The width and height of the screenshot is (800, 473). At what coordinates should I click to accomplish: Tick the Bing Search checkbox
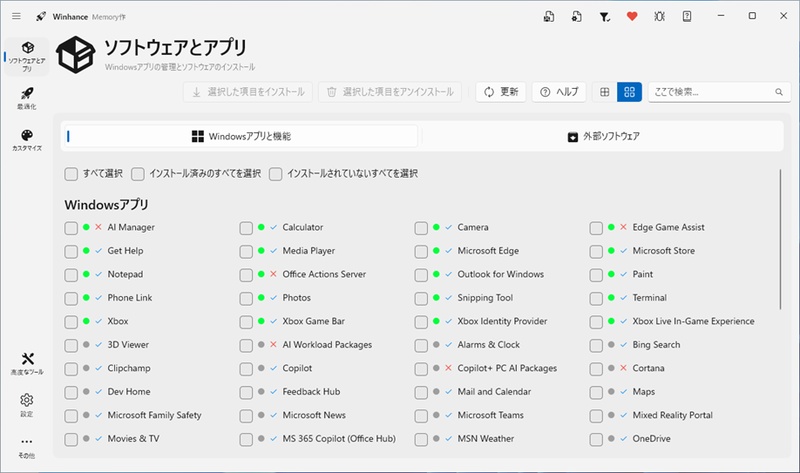[596, 345]
